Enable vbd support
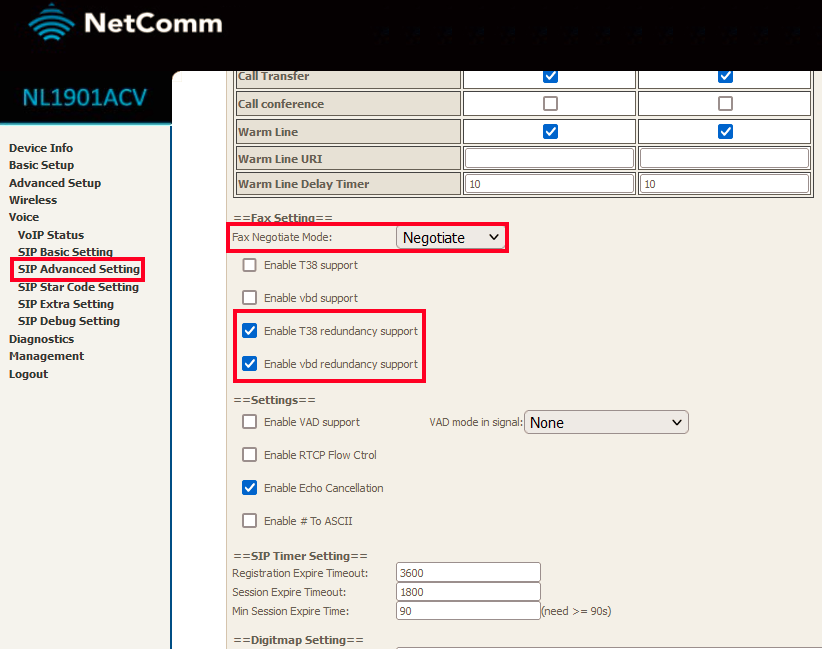822x649 pixels. tap(249, 297)
